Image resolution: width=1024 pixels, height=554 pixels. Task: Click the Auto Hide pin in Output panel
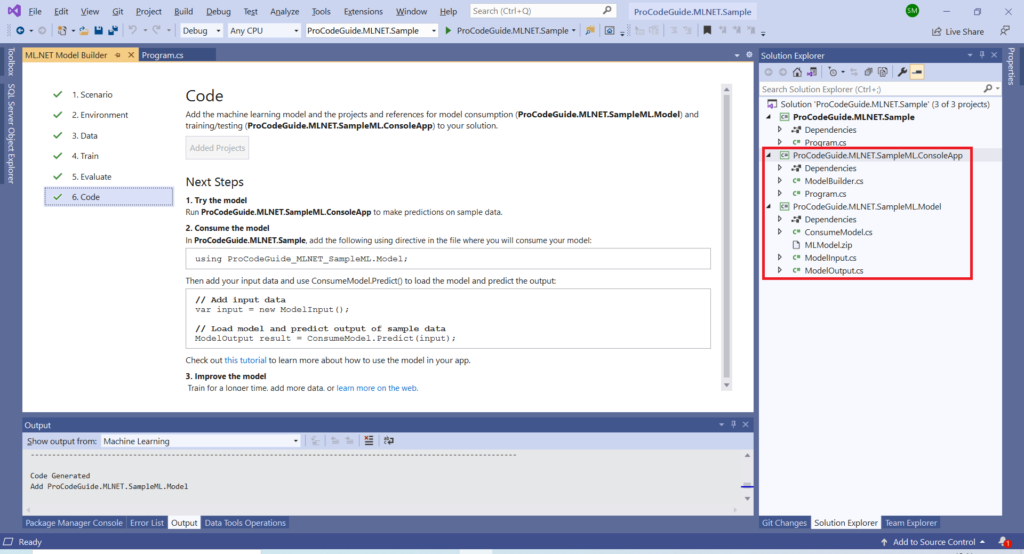tap(733, 425)
